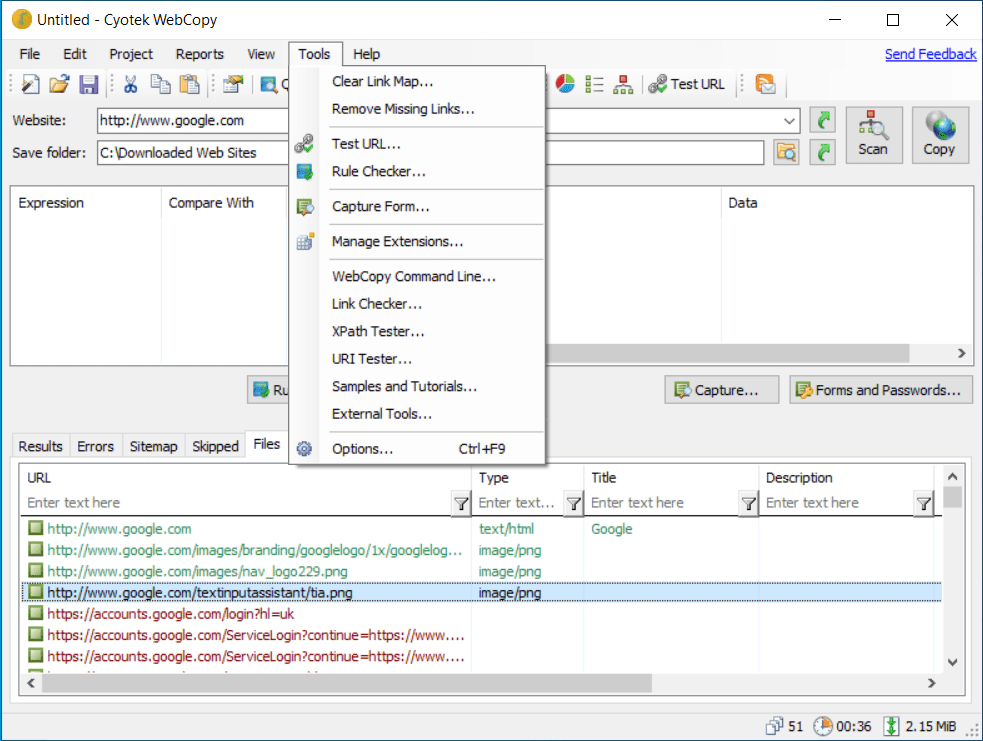
Task: Click the site diagram toolbar icon
Action: click(x=623, y=84)
